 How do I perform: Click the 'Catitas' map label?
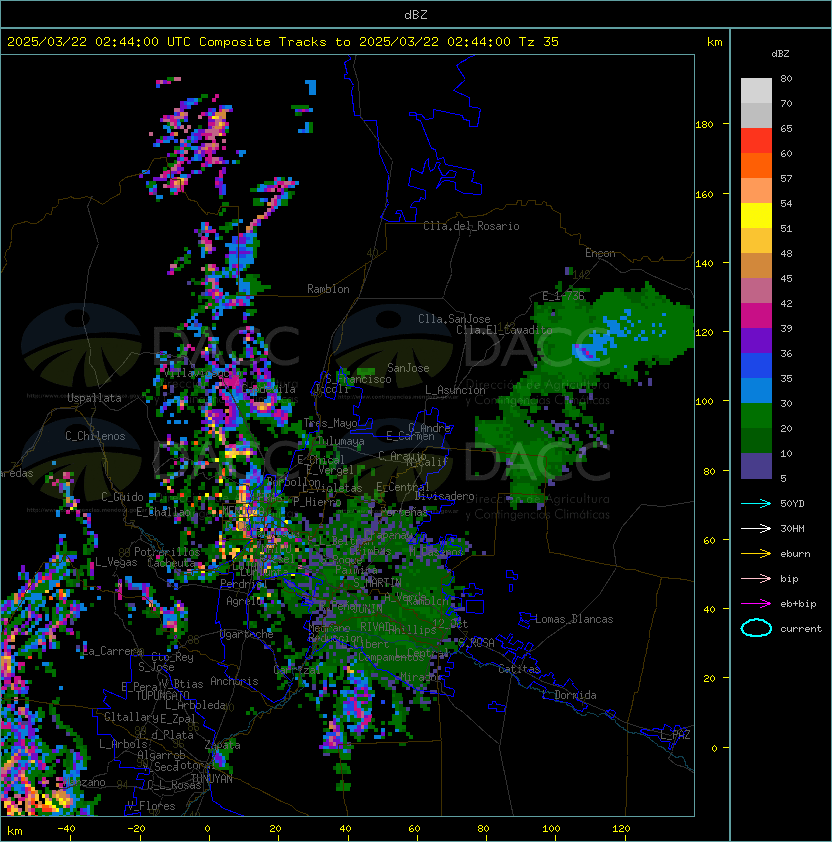pyautogui.click(x=519, y=669)
